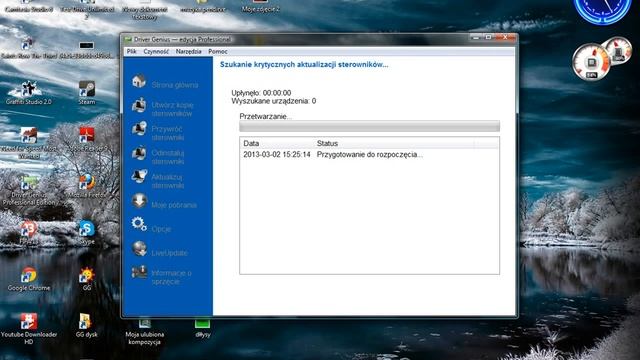The height and width of the screenshot is (360, 640).
Task: Select the GG dysk desktop shortcut
Action: (86, 325)
